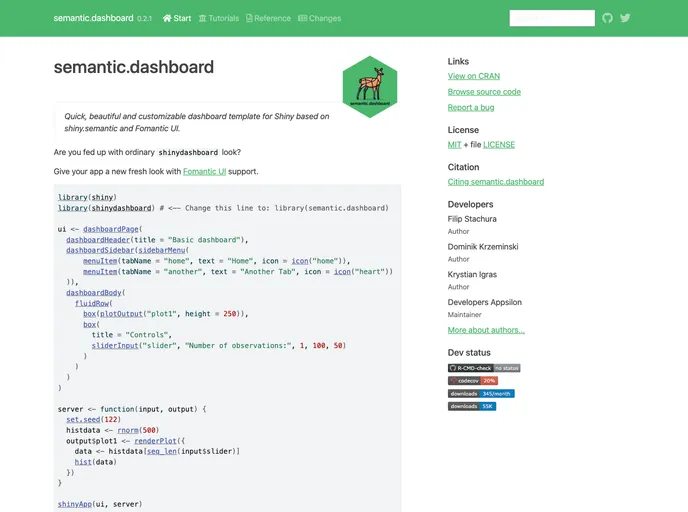Viewport: 688px width, 512px height.
Task: Click the R-CMD-check status badge
Action: click(484, 368)
